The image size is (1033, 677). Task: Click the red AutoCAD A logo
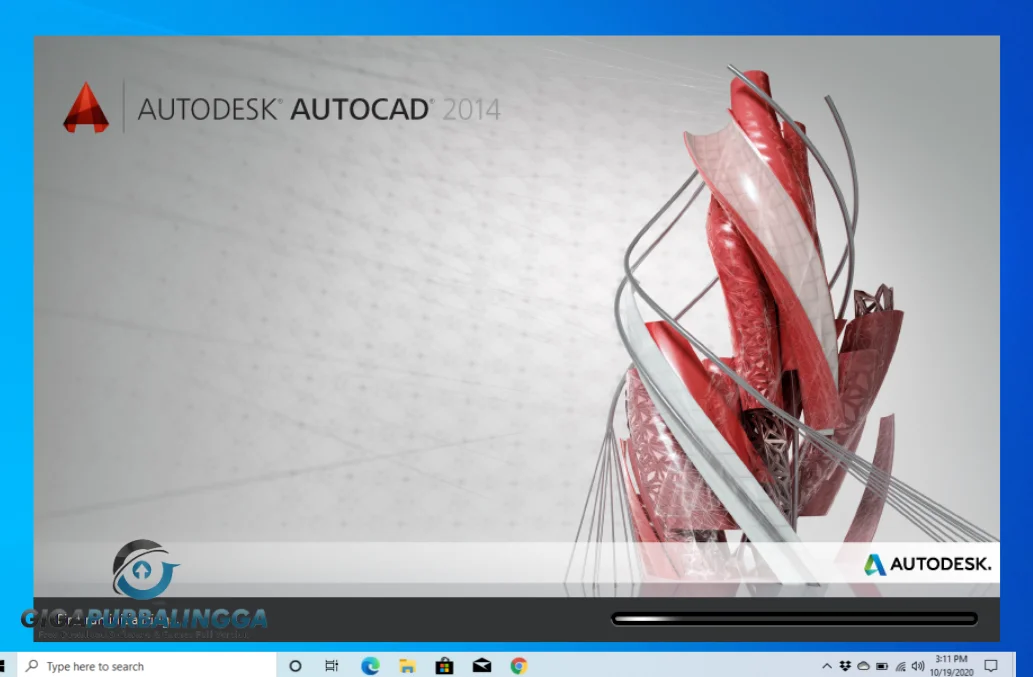tap(86, 107)
